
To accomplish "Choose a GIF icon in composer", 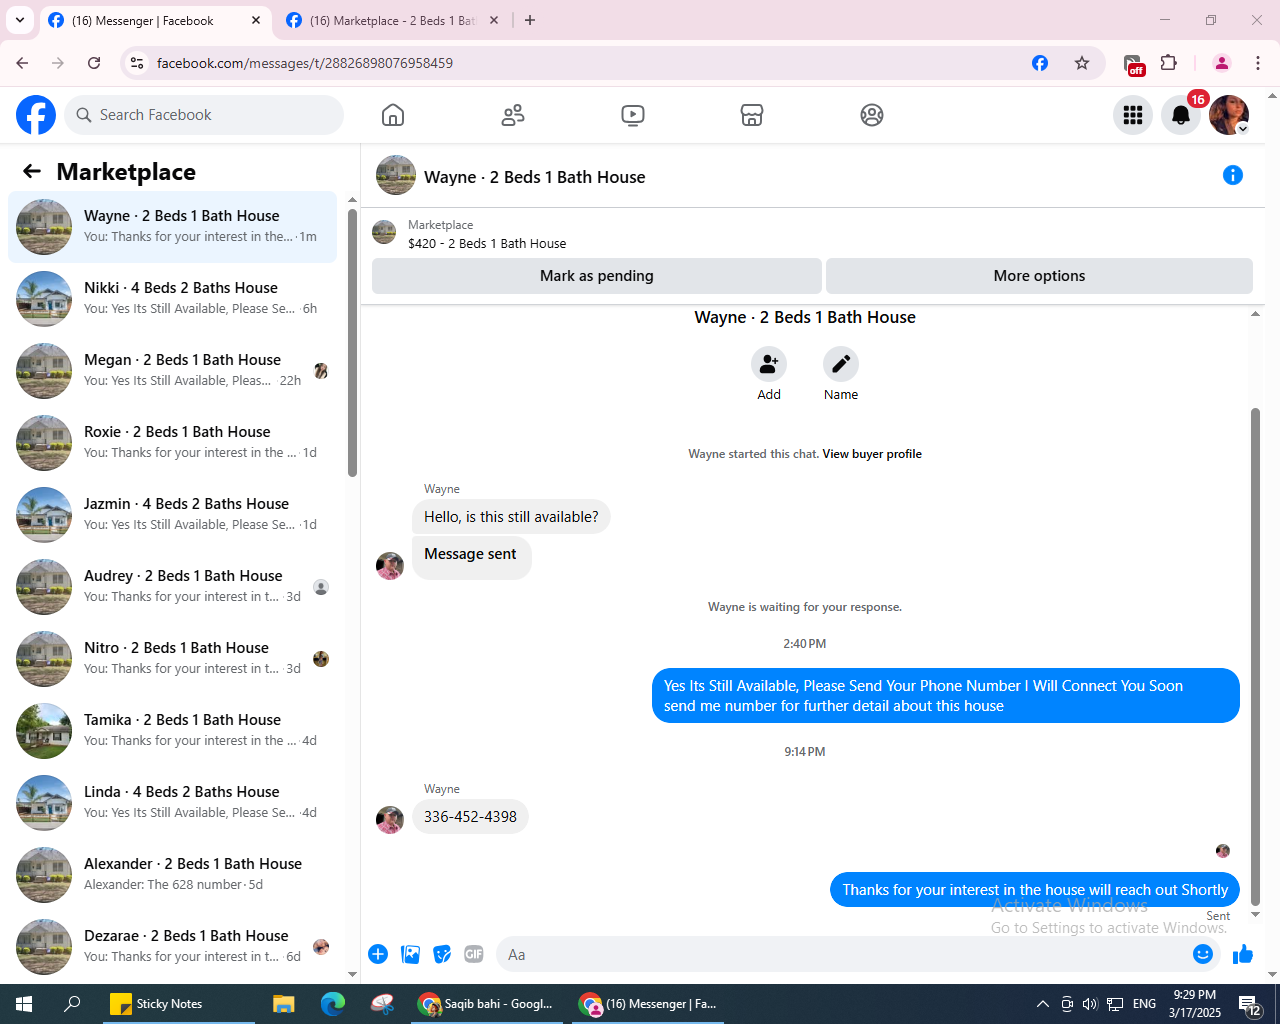I will [474, 954].
